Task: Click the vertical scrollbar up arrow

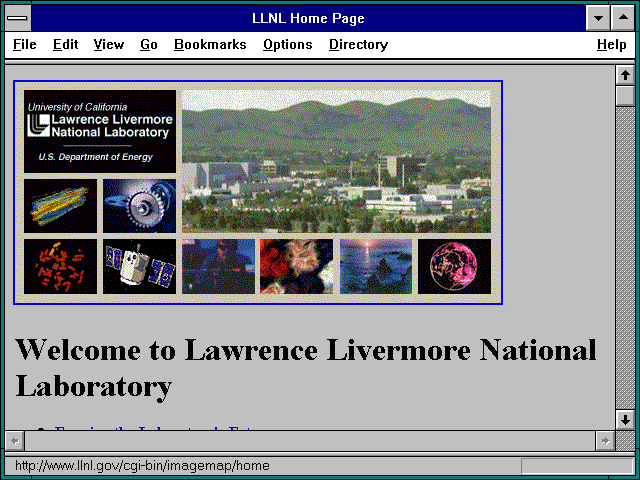Action: pos(625,76)
